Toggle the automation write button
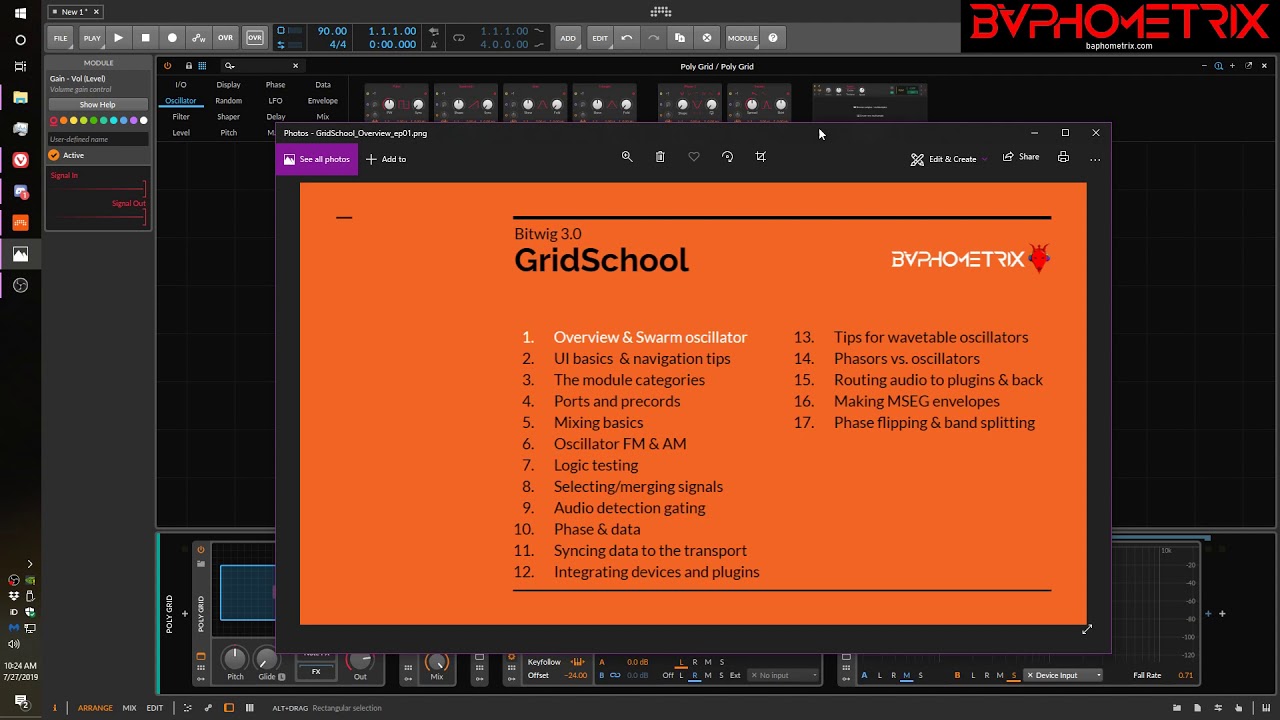Viewport: 1280px width, 720px height. [199, 38]
